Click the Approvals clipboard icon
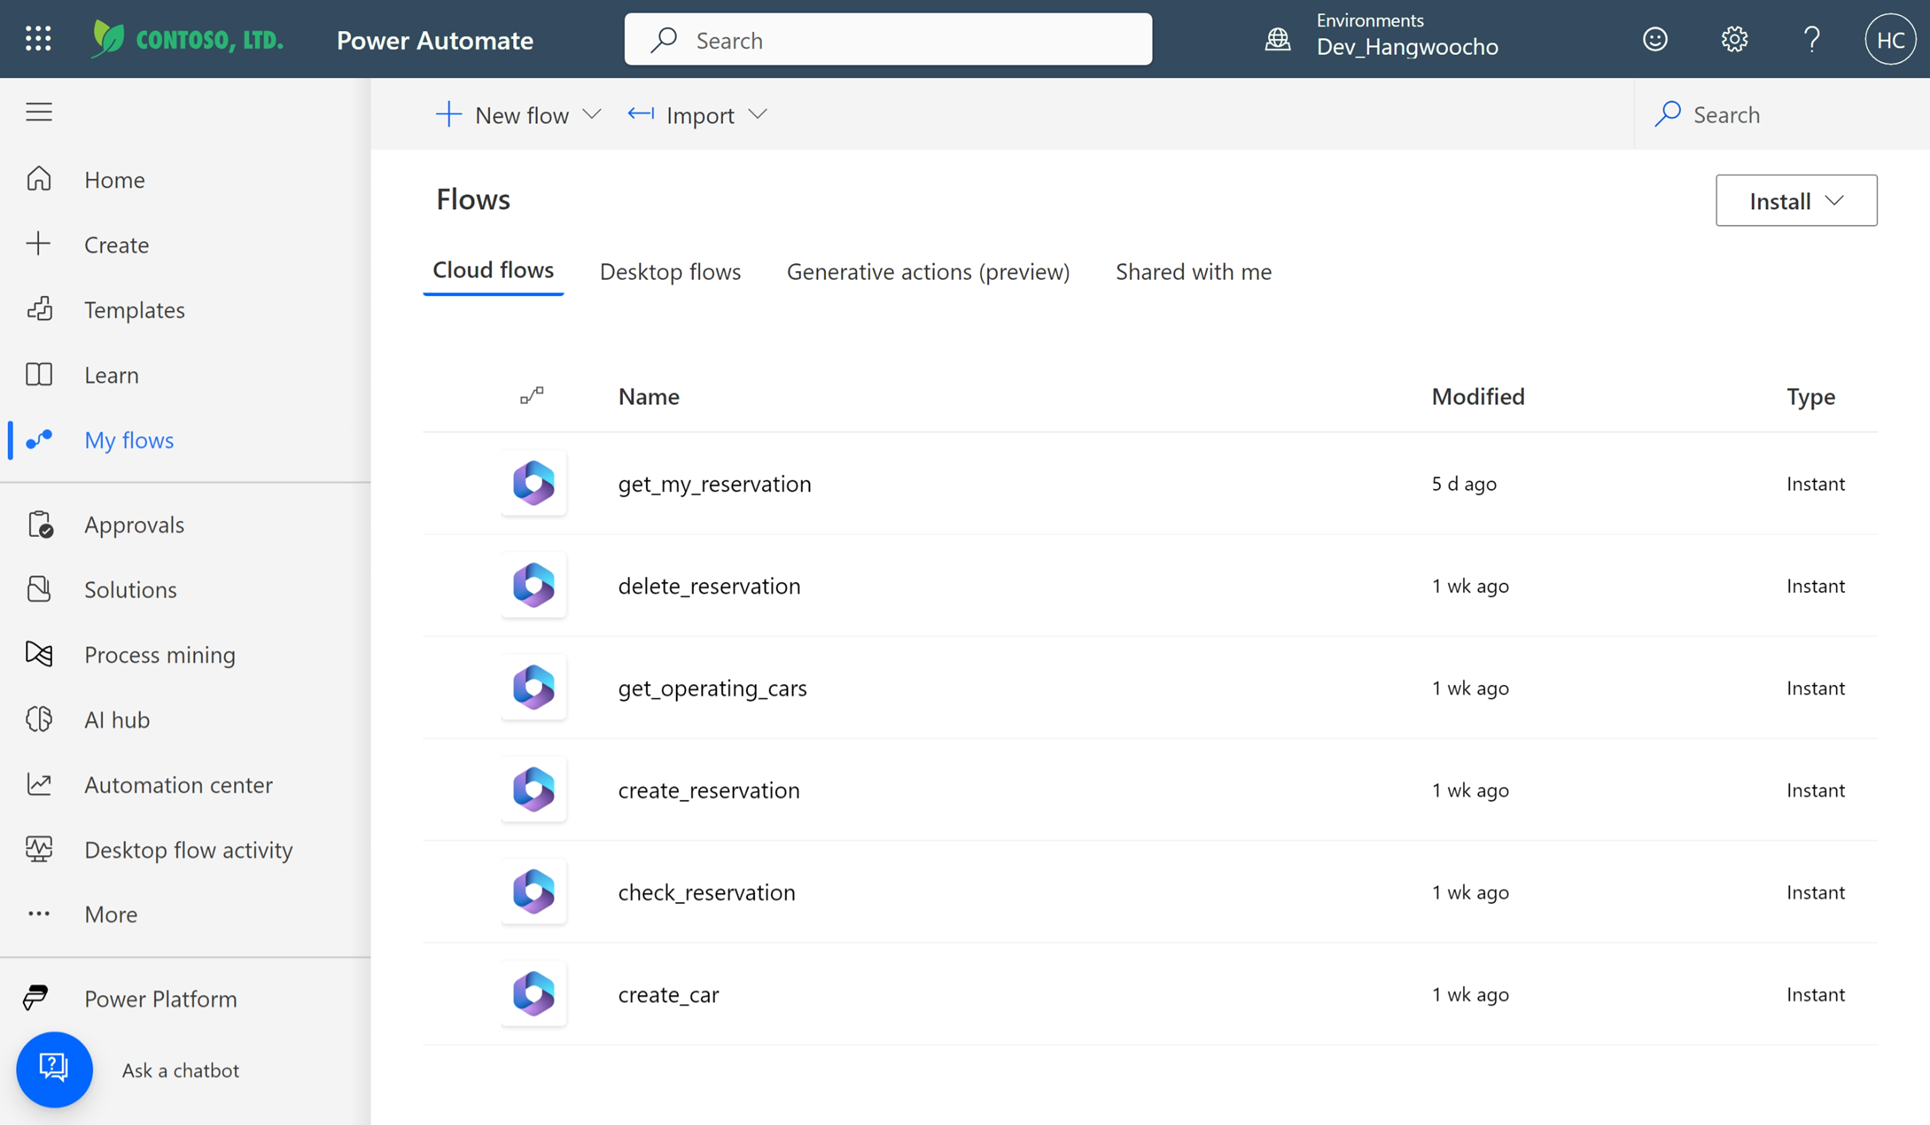The image size is (1930, 1125). [39, 524]
